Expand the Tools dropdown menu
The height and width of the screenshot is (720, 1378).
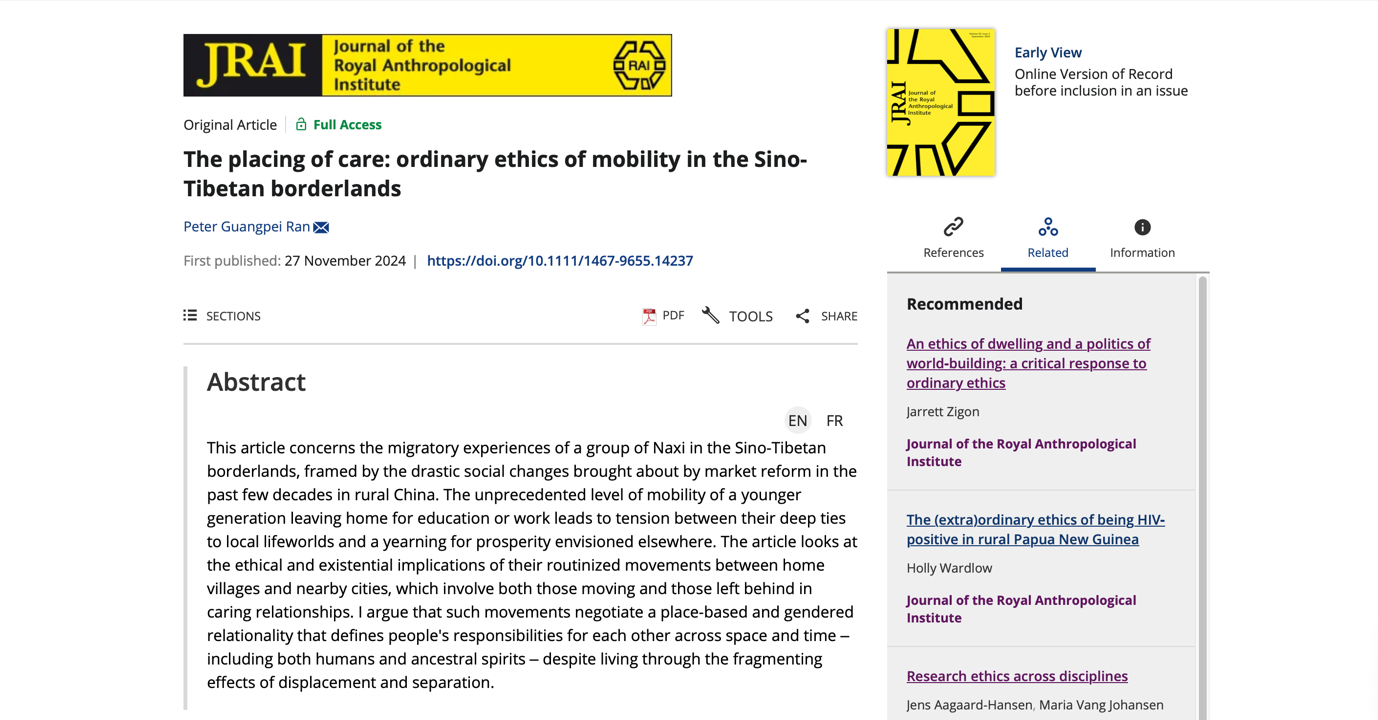[750, 316]
